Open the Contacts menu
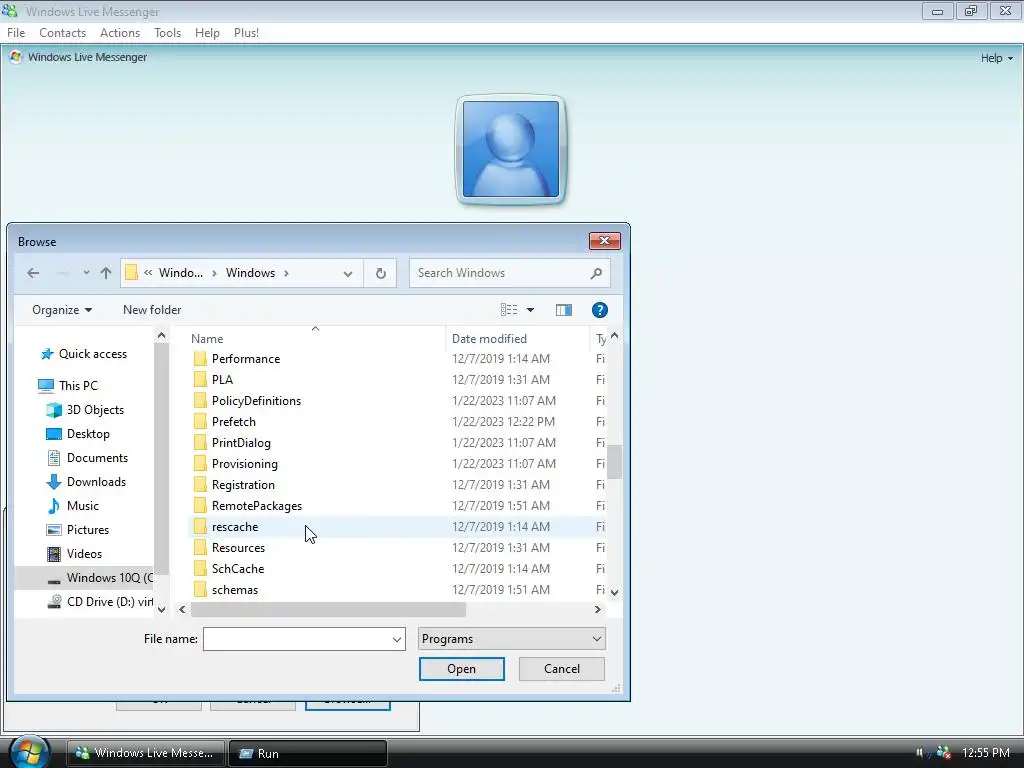 (x=63, y=33)
